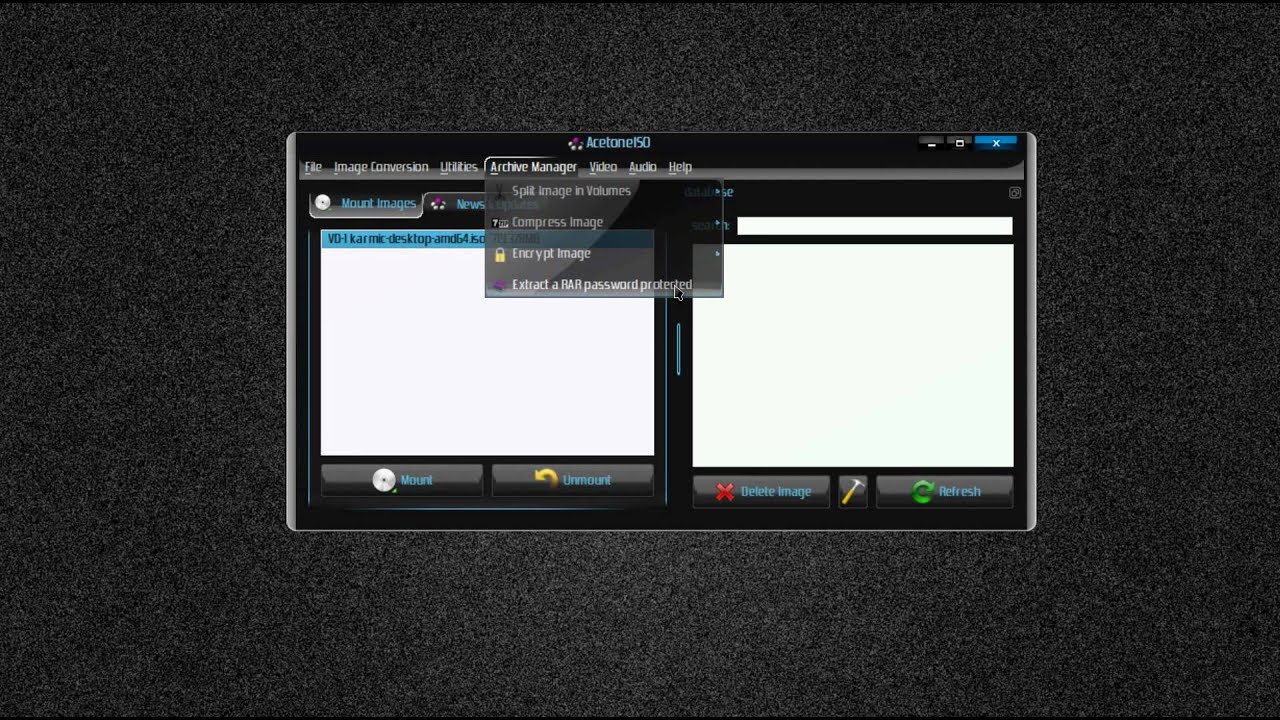Viewport: 1280px width, 720px height.
Task: Open the Audio menu
Action: coord(642,167)
